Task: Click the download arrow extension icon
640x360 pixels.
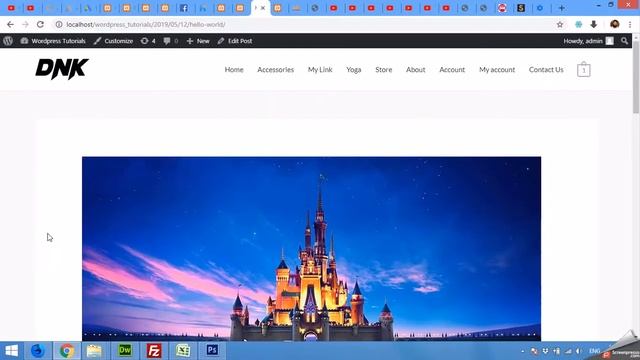Action: pyautogui.click(x=593, y=24)
